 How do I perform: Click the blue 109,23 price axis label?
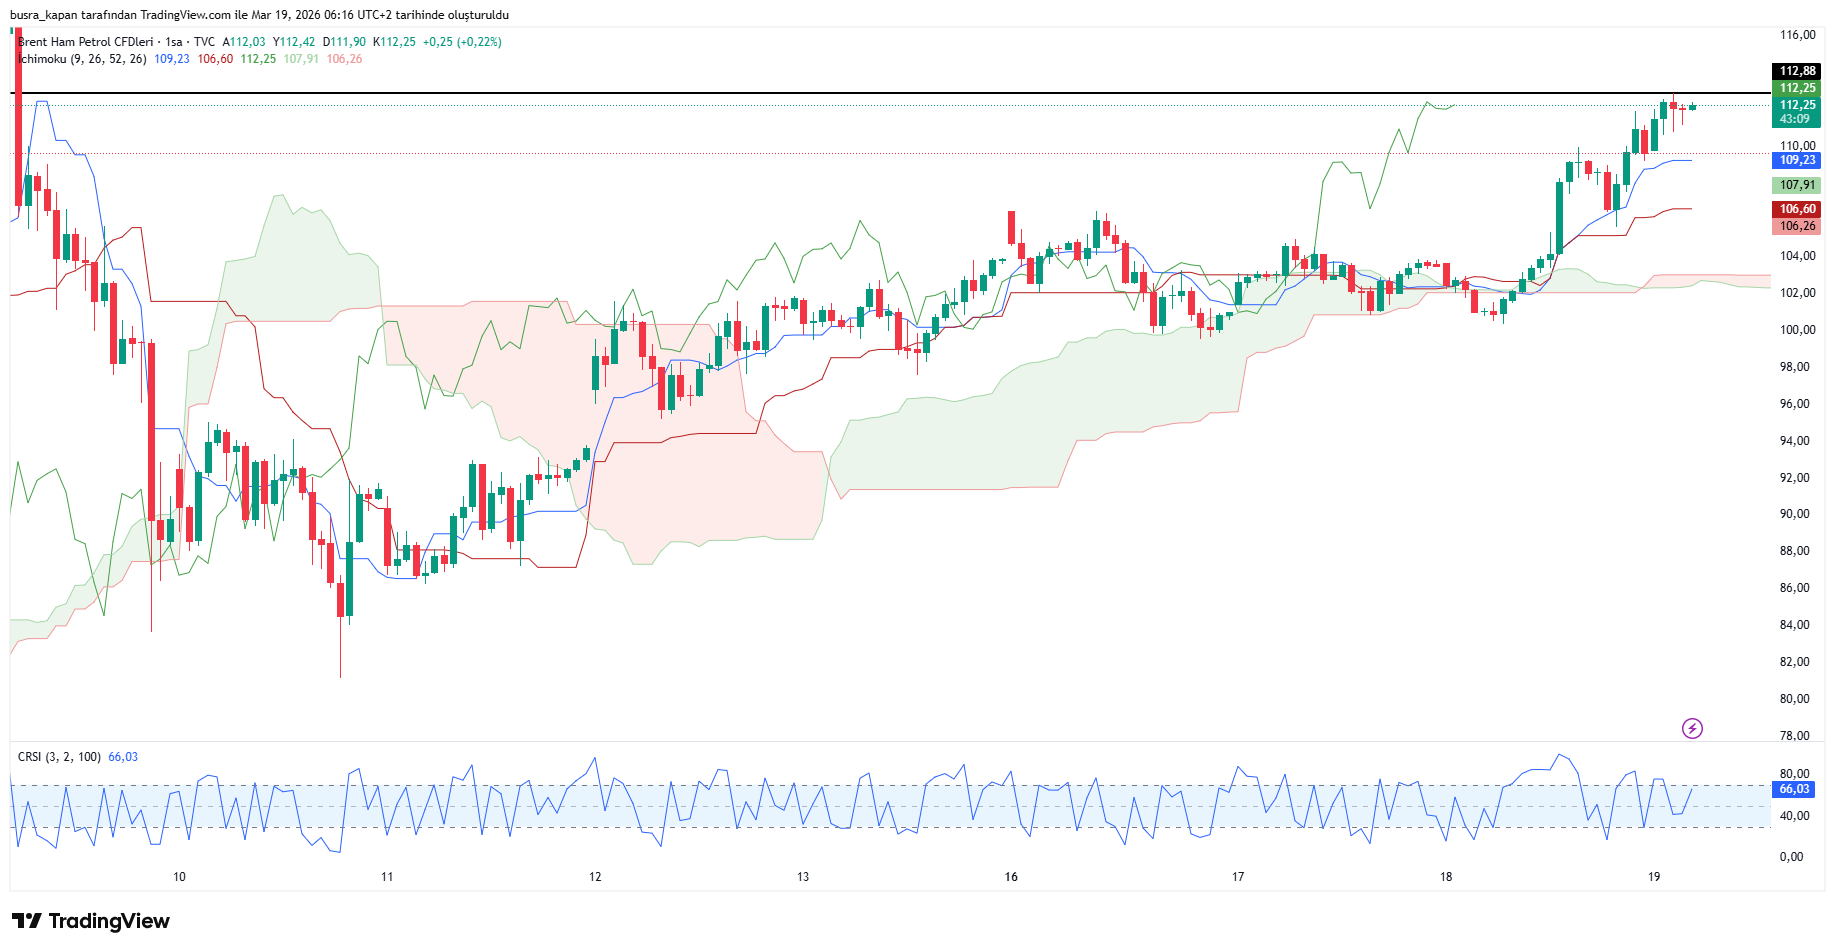[1797, 160]
